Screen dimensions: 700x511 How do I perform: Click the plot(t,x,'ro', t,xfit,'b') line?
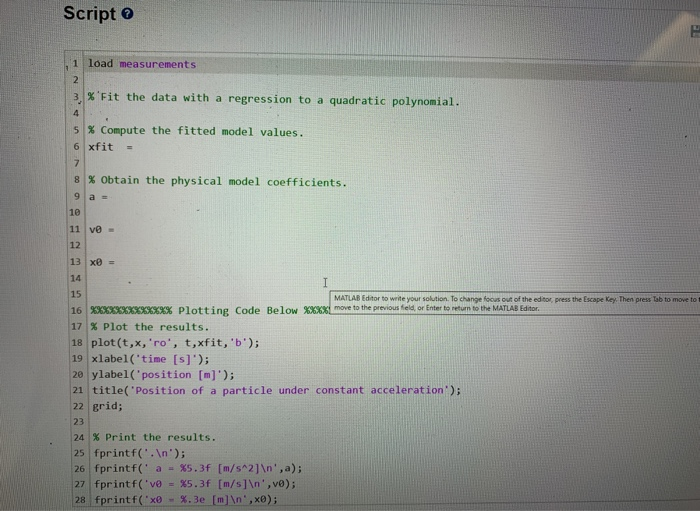(x=175, y=343)
